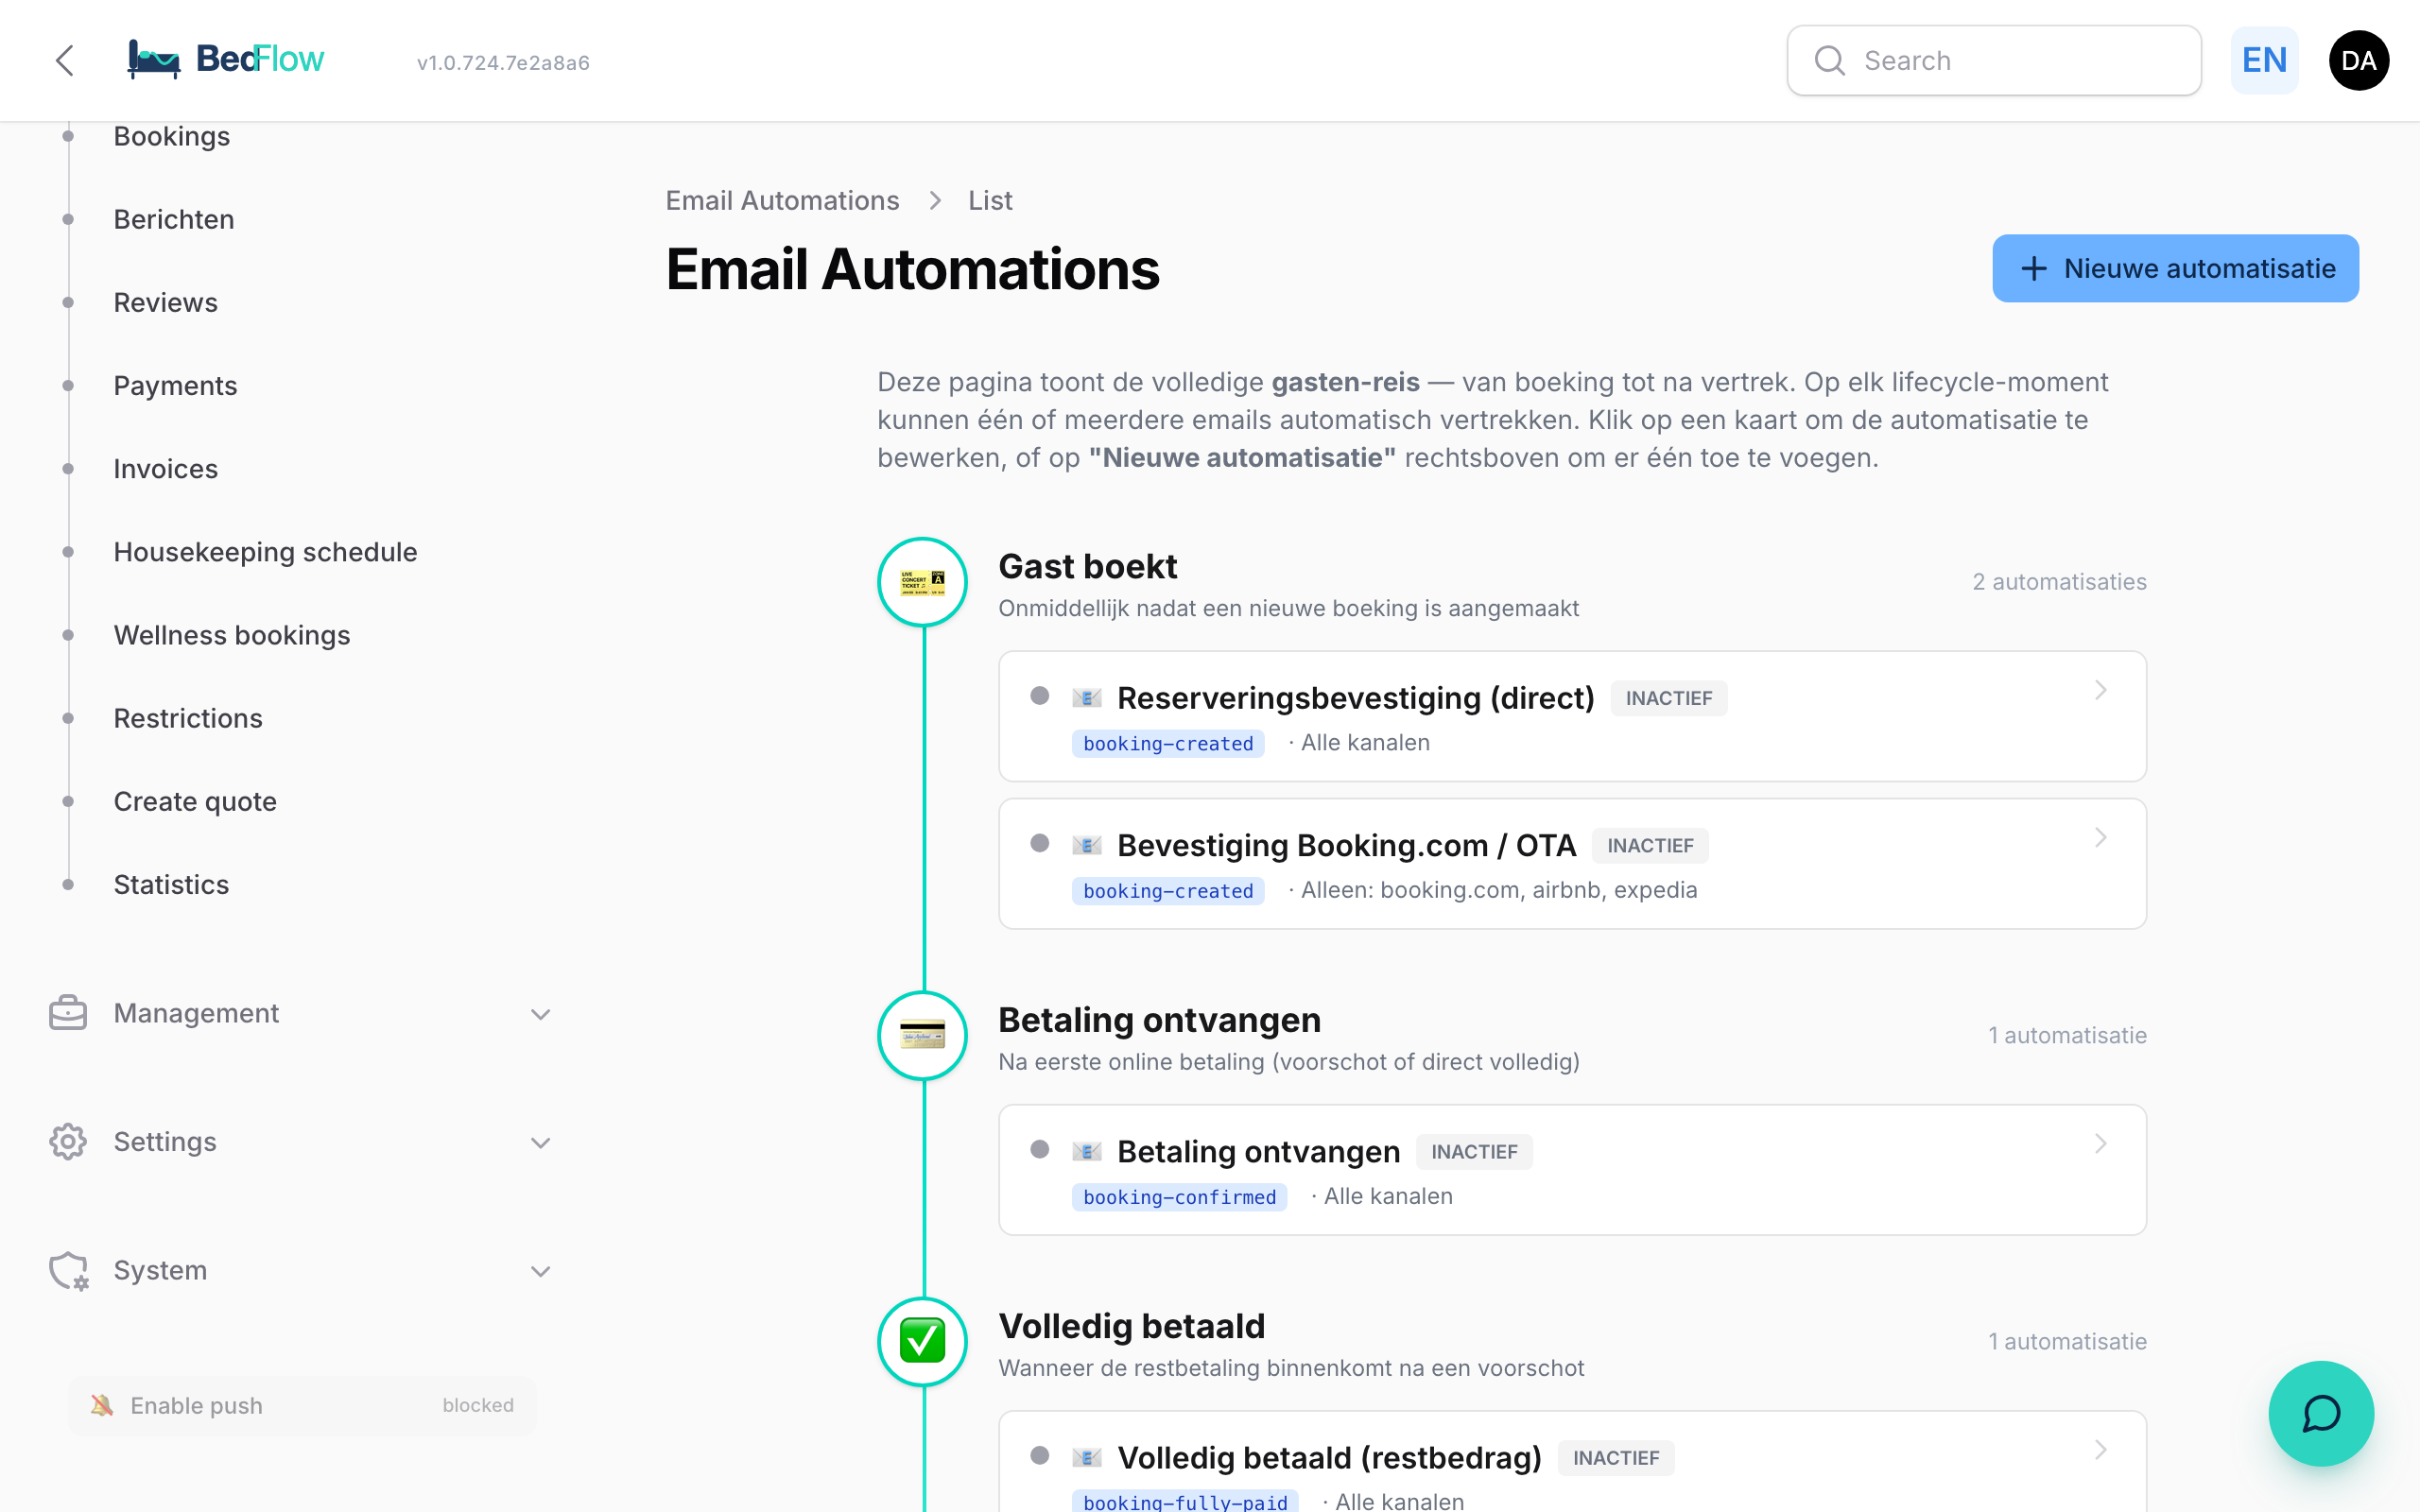
Task: Click the muted bell push icon
Action: click(102, 1405)
